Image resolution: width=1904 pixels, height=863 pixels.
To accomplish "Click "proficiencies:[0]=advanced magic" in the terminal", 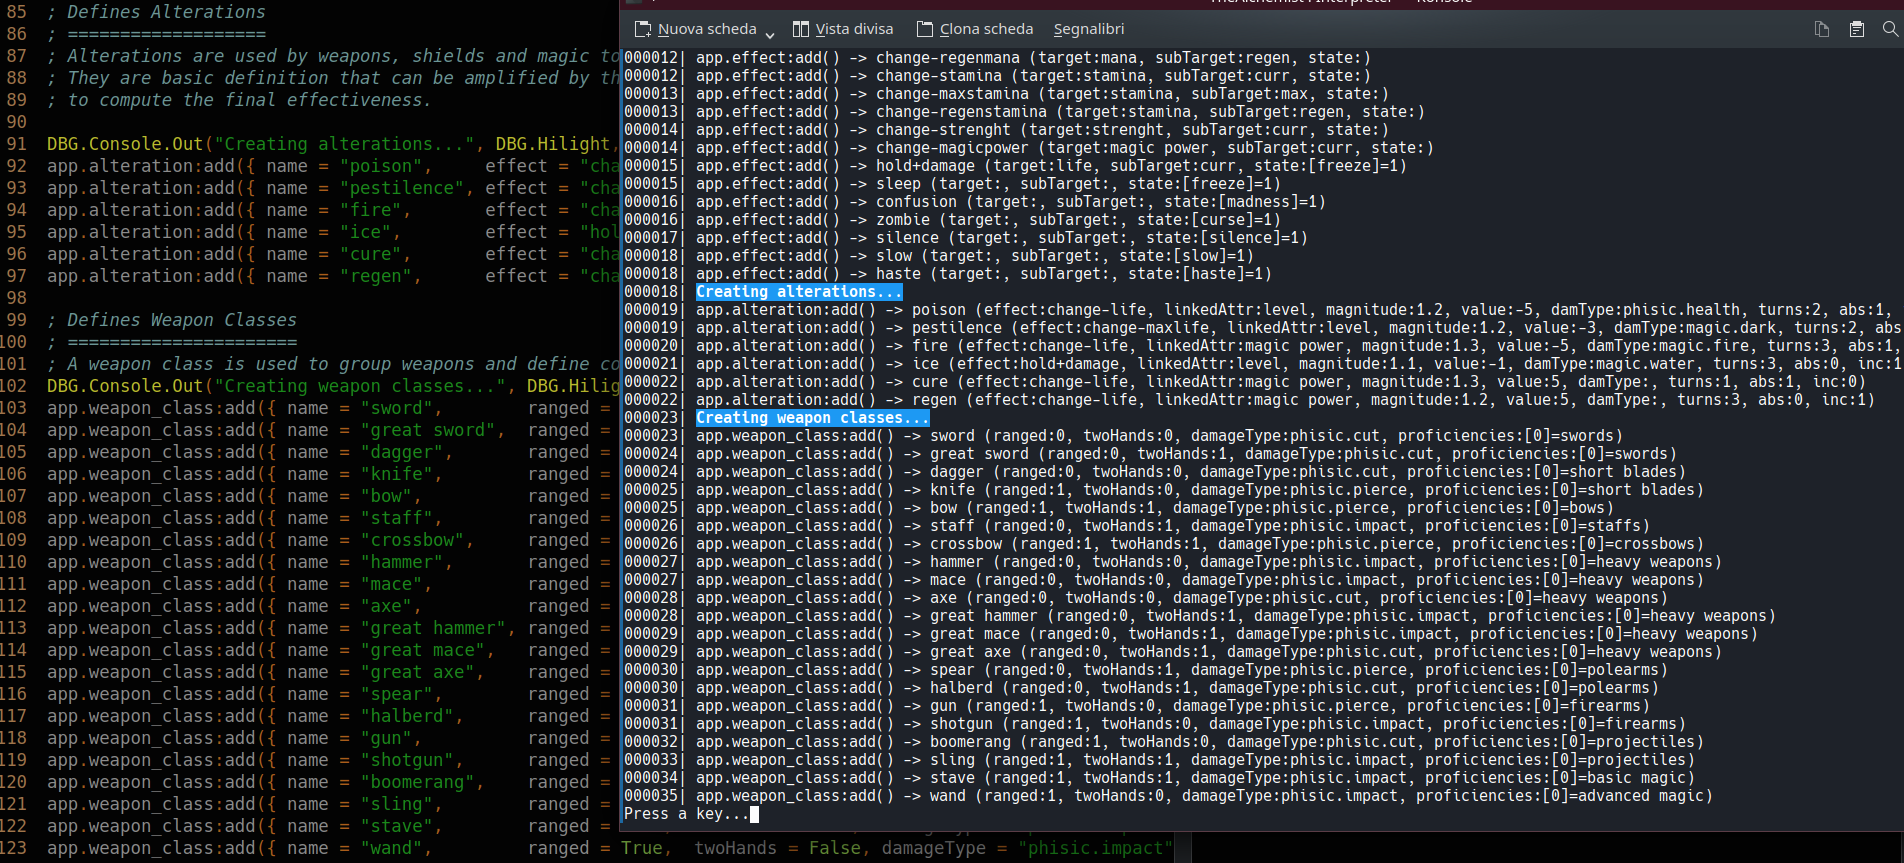I will 1560,796.
